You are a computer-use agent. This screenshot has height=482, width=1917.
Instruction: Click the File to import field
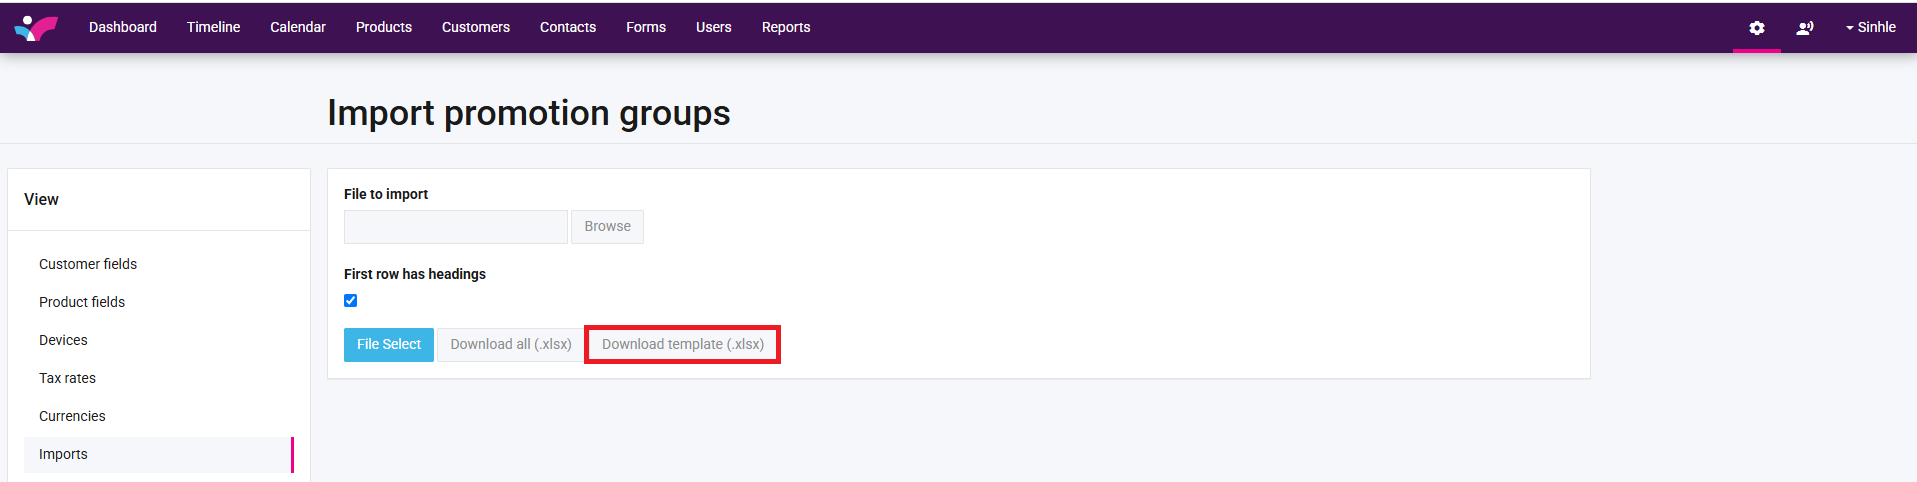pyautogui.click(x=455, y=227)
